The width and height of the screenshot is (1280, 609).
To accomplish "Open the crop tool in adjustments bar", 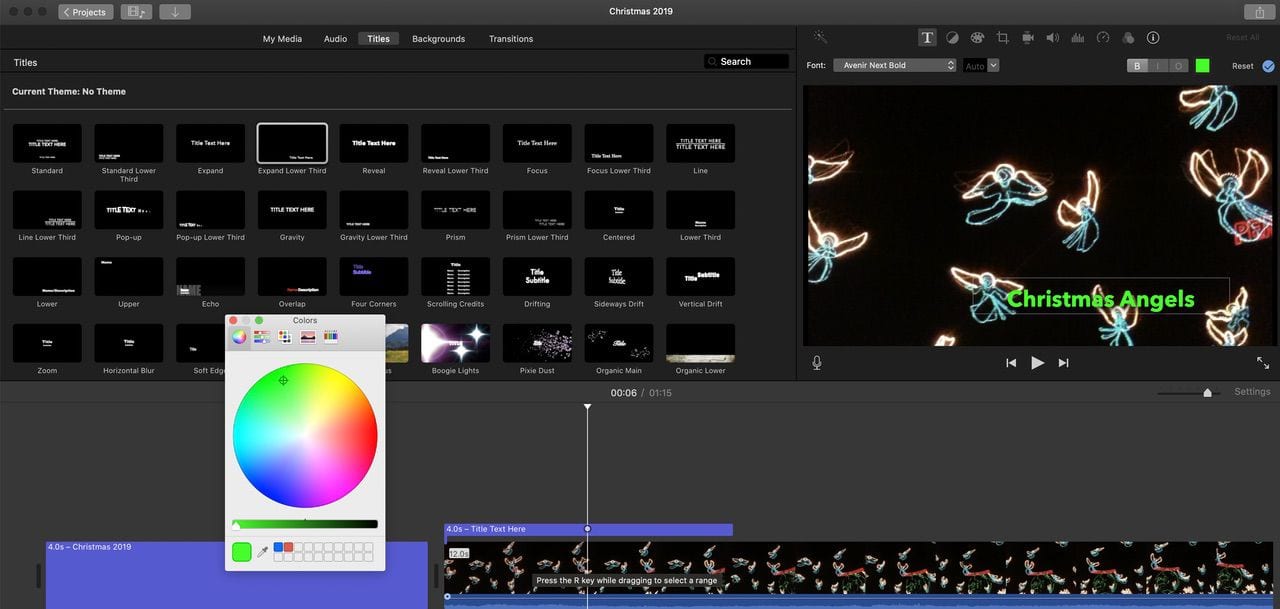I will [x=1002, y=38].
